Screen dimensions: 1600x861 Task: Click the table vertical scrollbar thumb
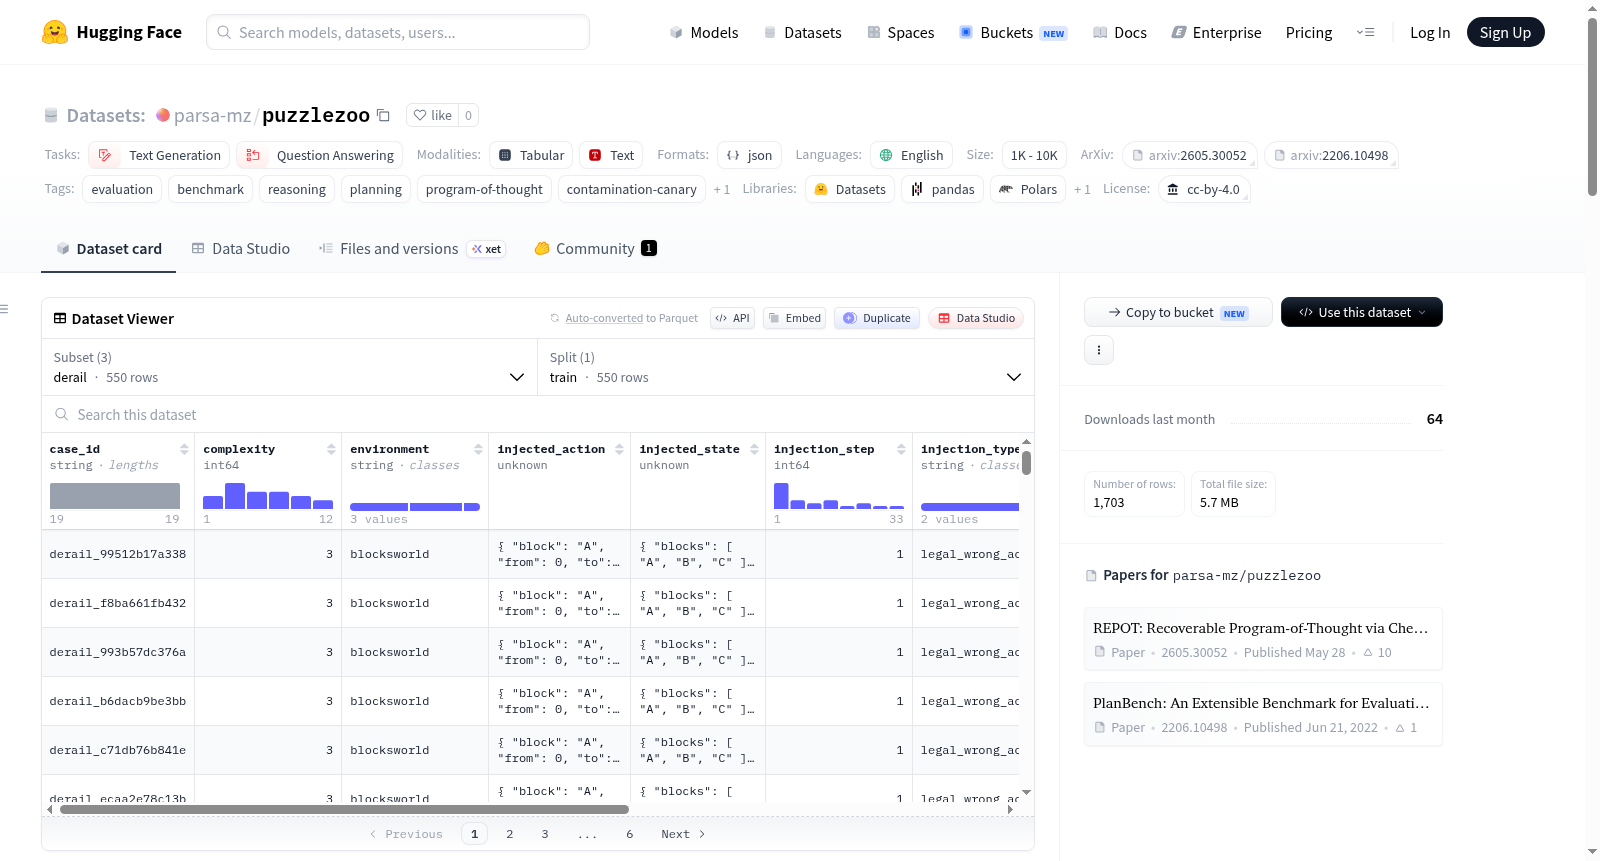pyautogui.click(x=1026, y=463)
